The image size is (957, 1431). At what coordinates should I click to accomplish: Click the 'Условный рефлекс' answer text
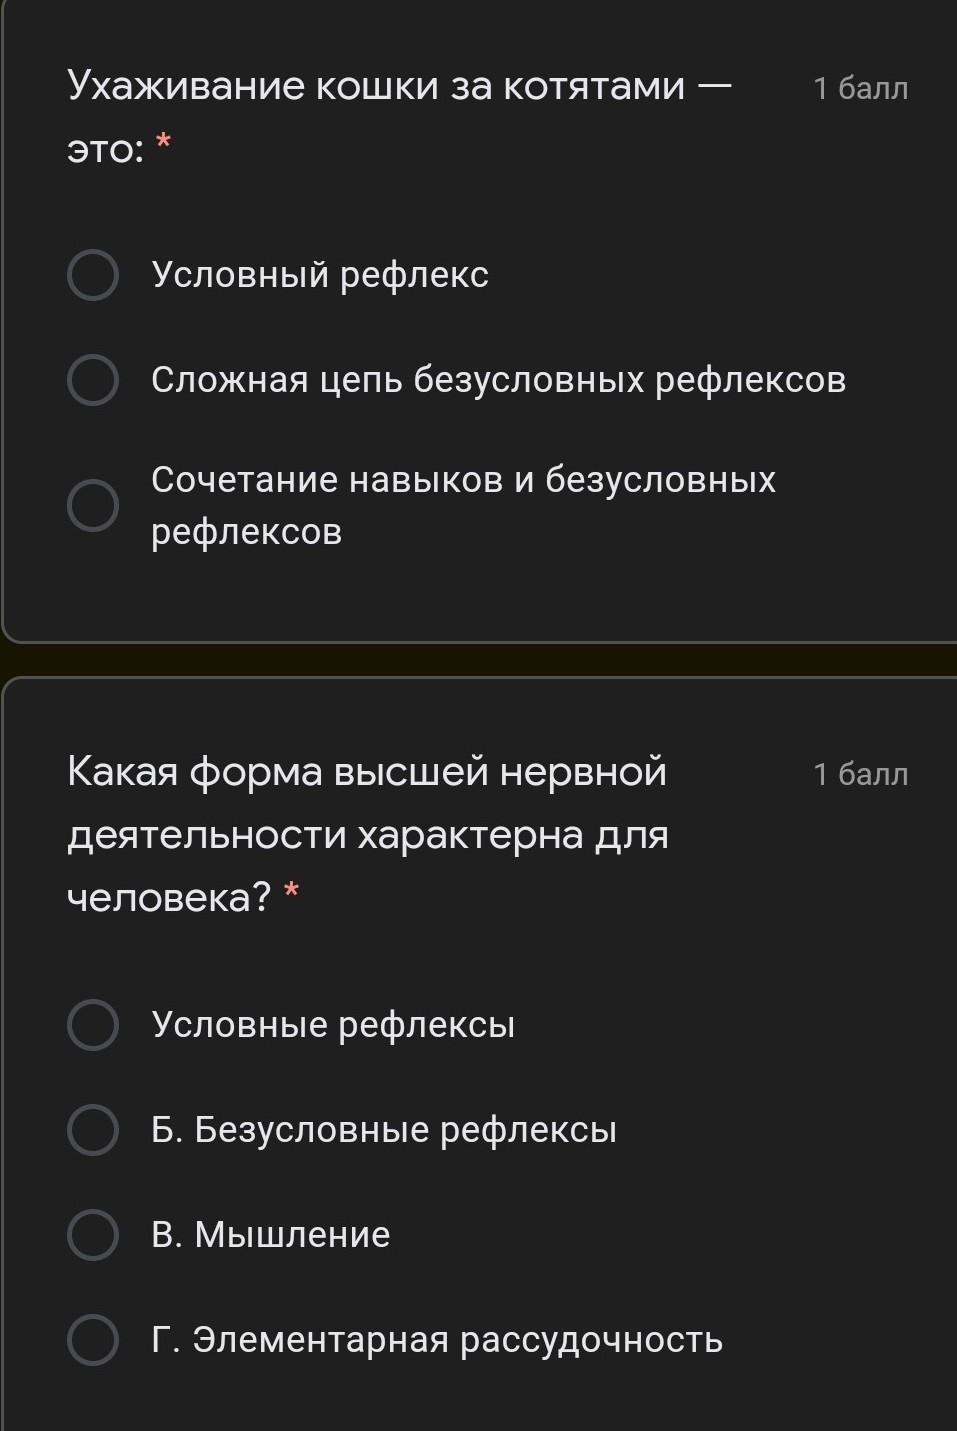click(320, 275)
